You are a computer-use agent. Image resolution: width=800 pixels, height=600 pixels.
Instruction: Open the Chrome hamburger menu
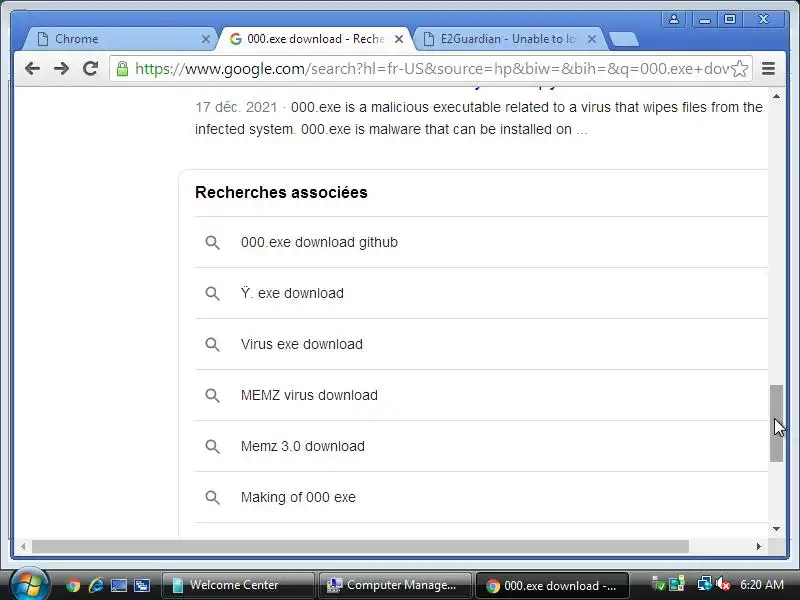[x=768, y=69]
